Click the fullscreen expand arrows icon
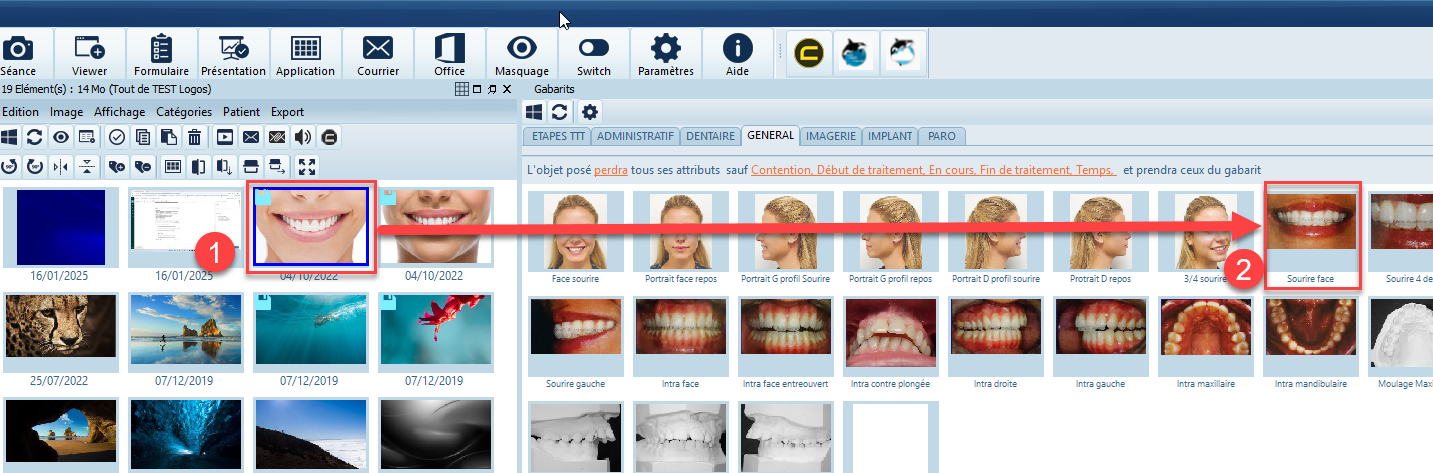Viewport: 1433px width, 473px height. 307,166
